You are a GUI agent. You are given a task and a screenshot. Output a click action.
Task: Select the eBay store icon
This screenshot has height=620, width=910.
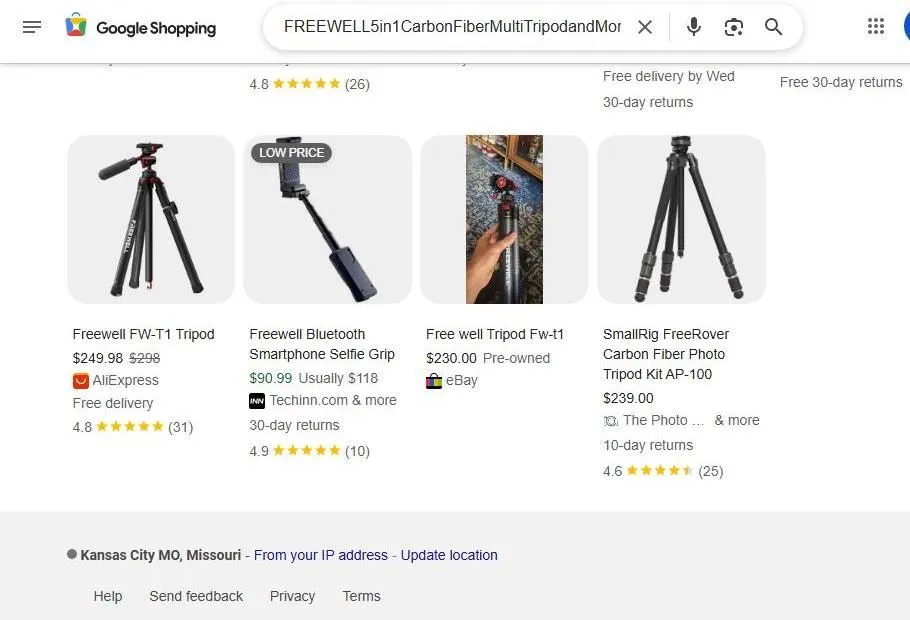click(432, 380)
